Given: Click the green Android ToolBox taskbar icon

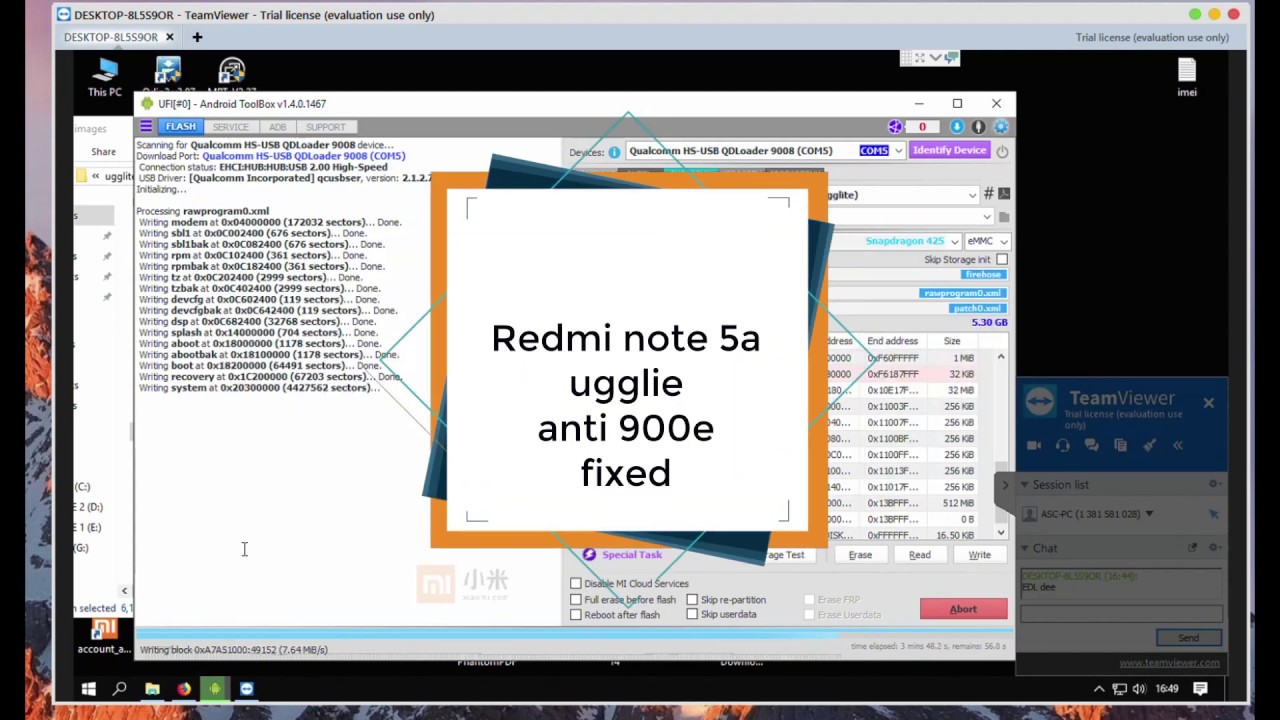Looking at the screenshot, I should point(215,689).
